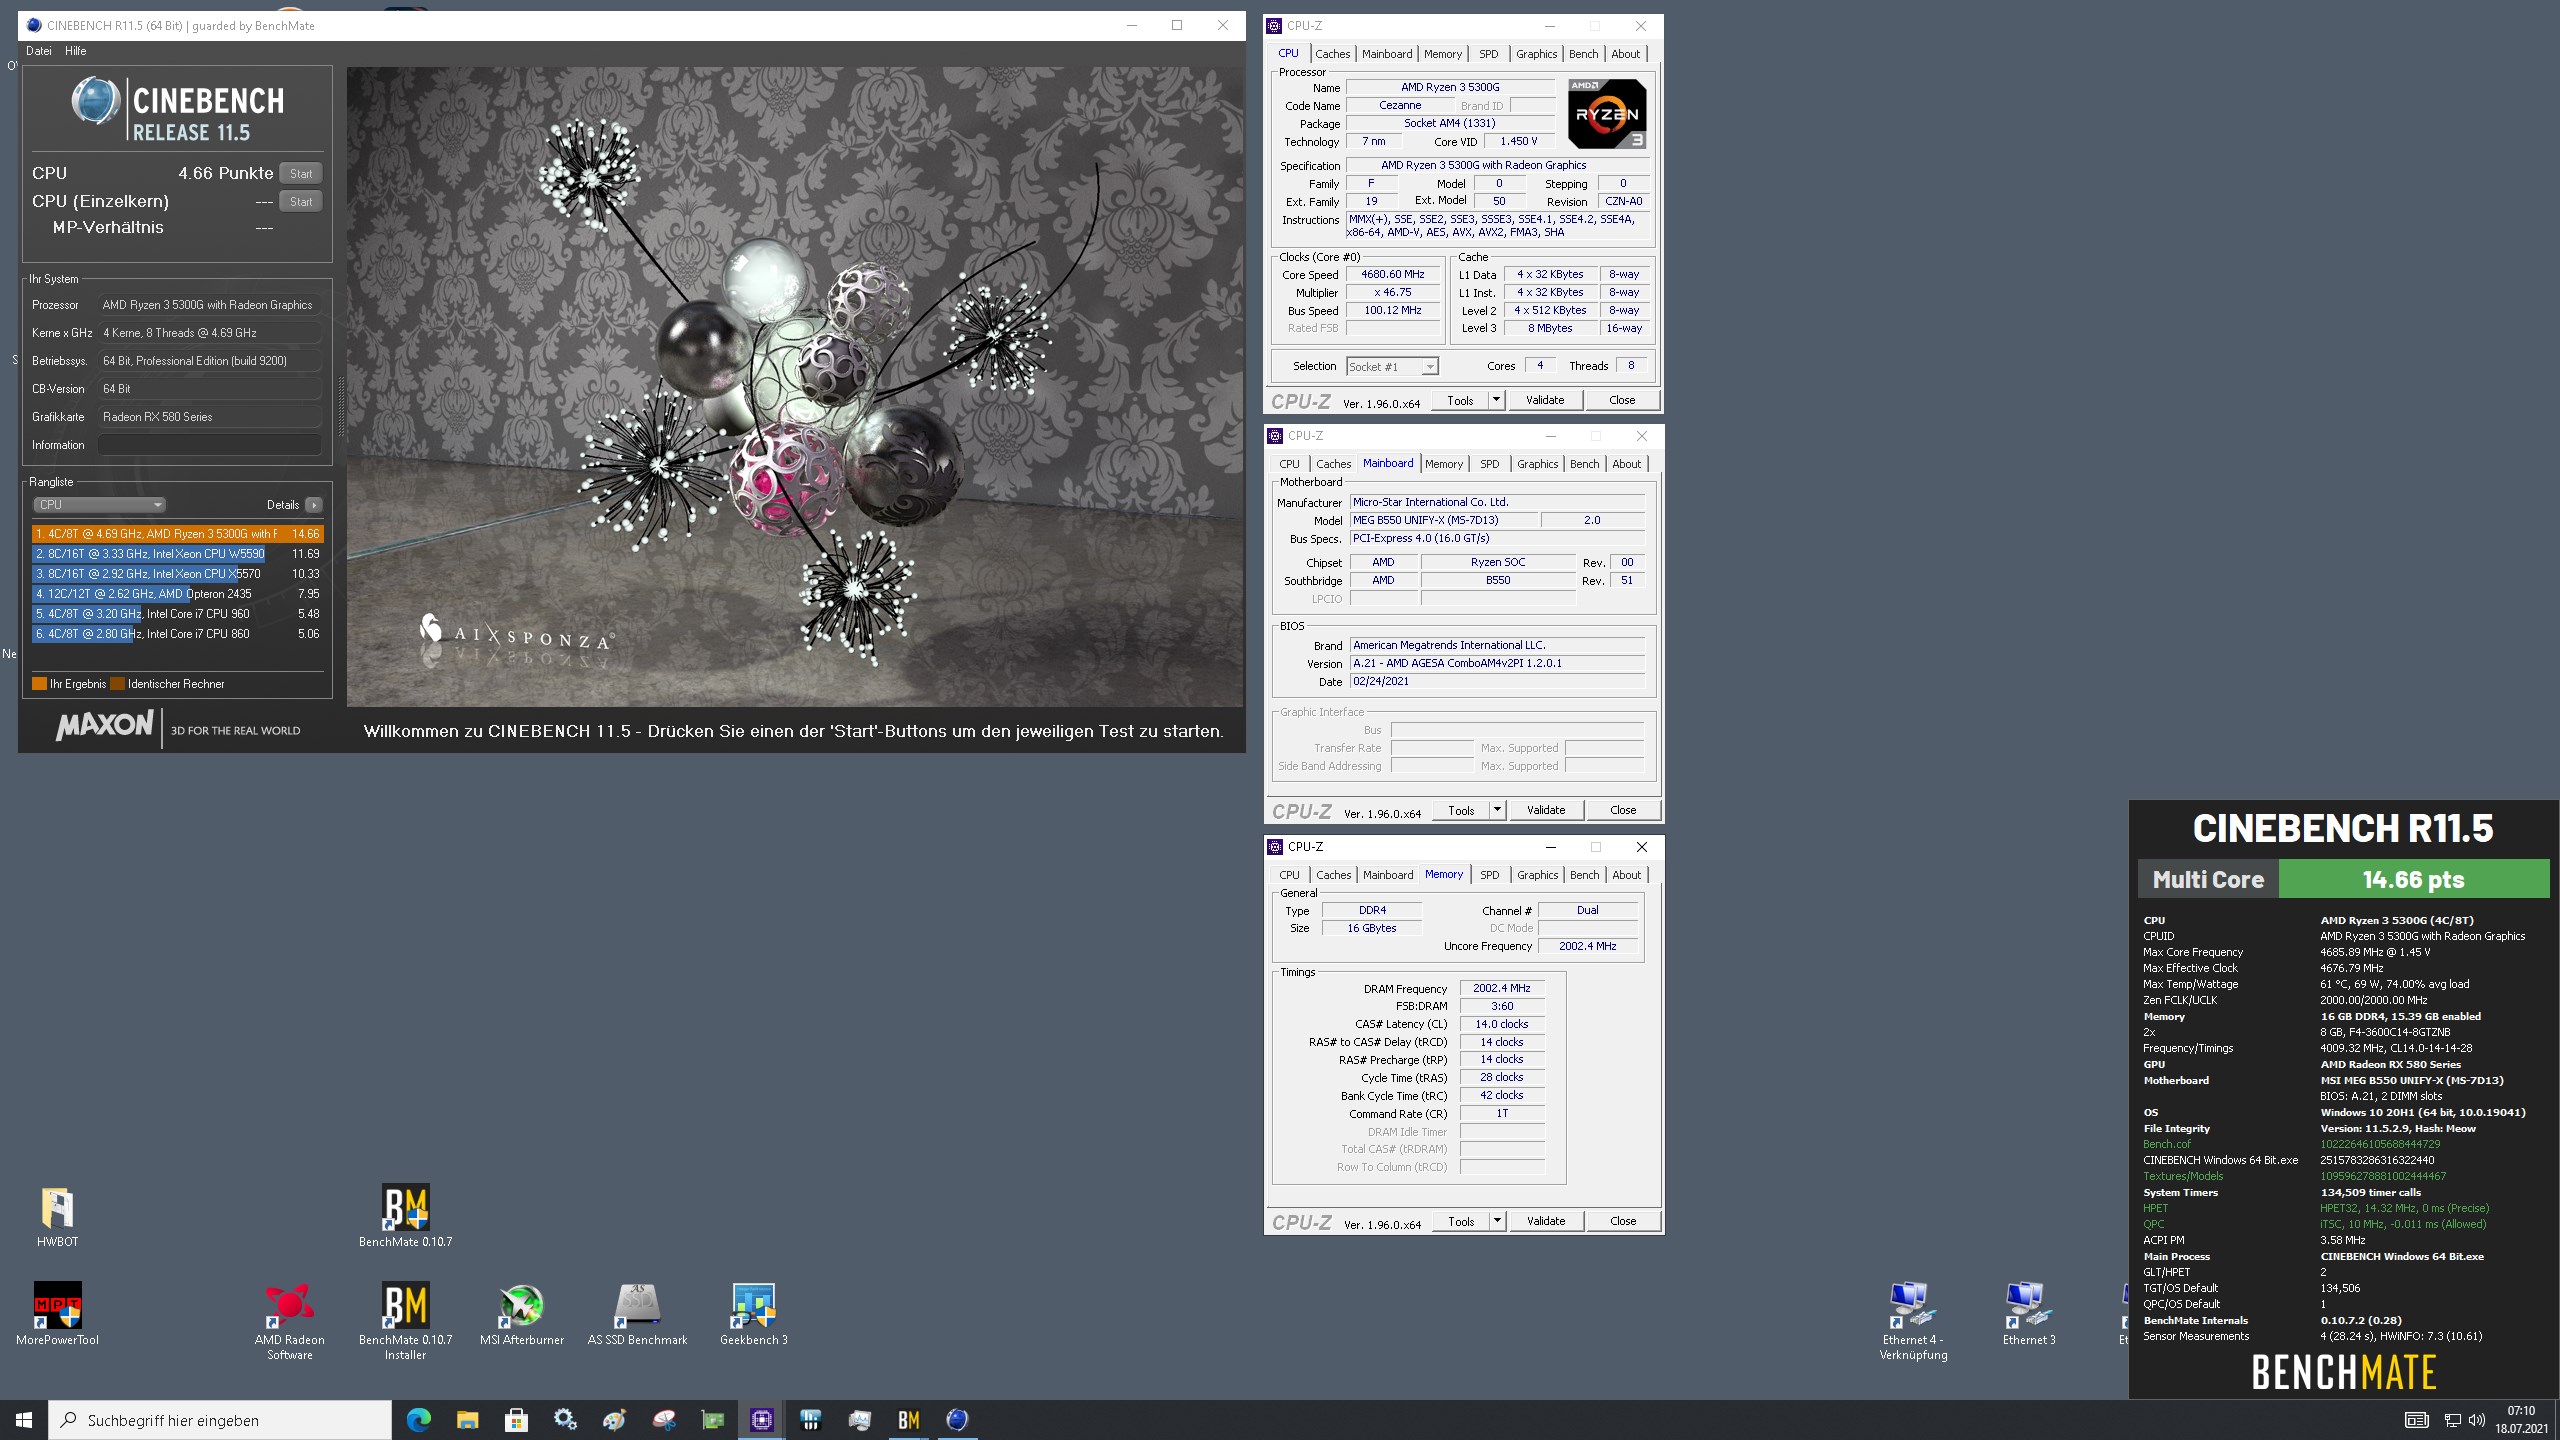Image resolution: width=2560 pixels, height=1440 pixels.
Task: Open Tools dropdown arrow in CPU-Z Memory window
Action: click(1497, 1221)
